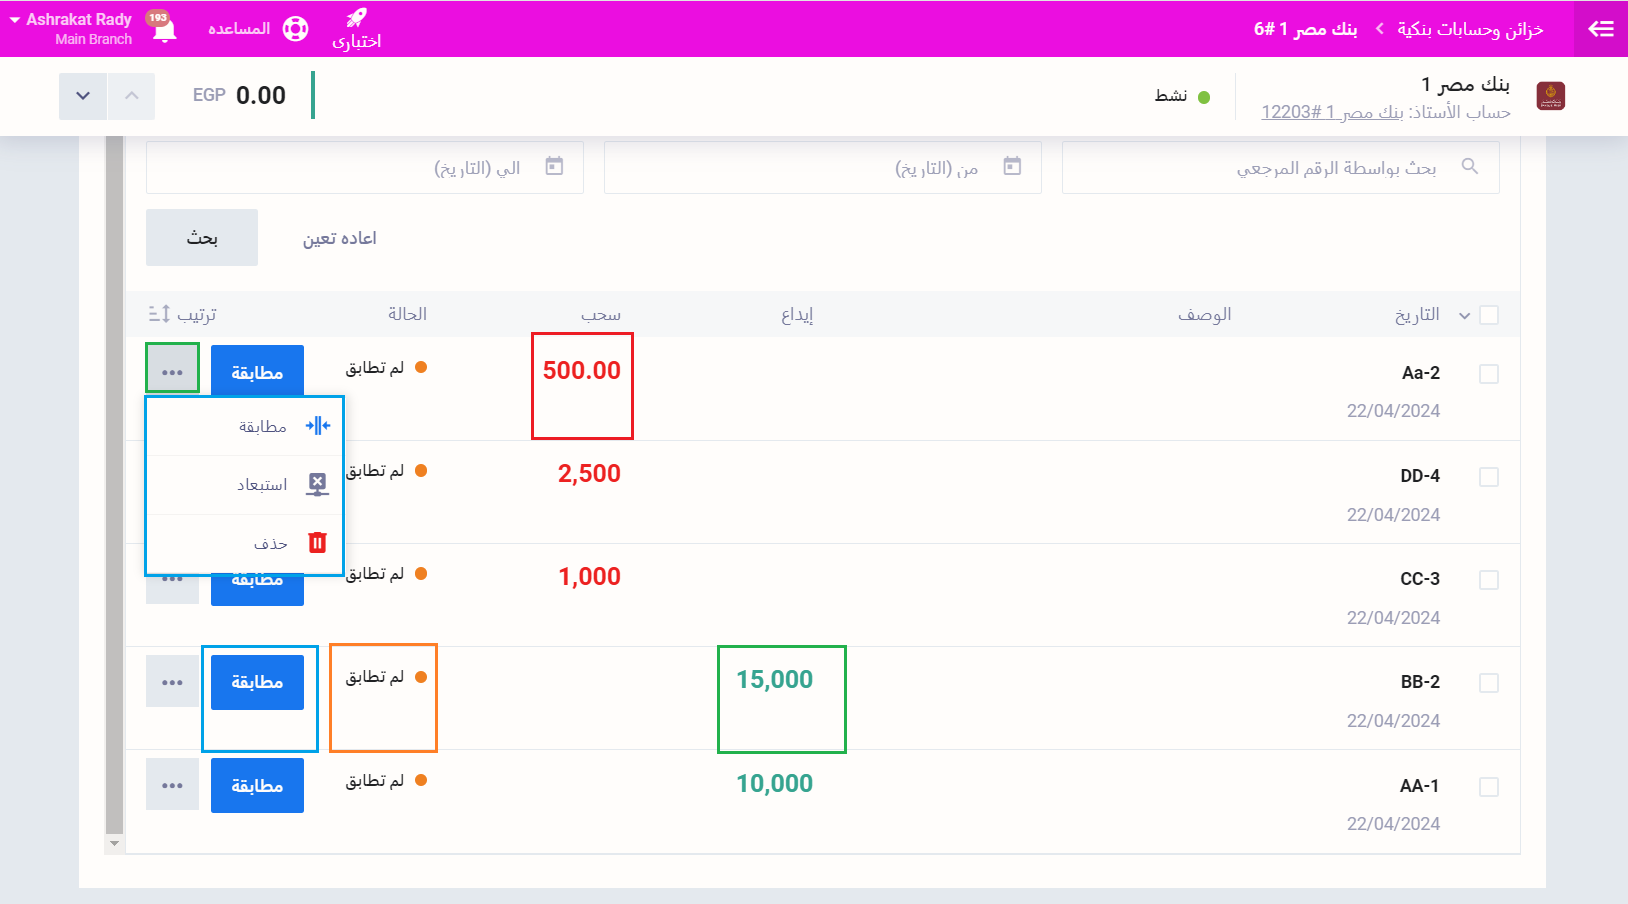Open the notifications bell with 193 badge
1628x904 pixels.
164,27
